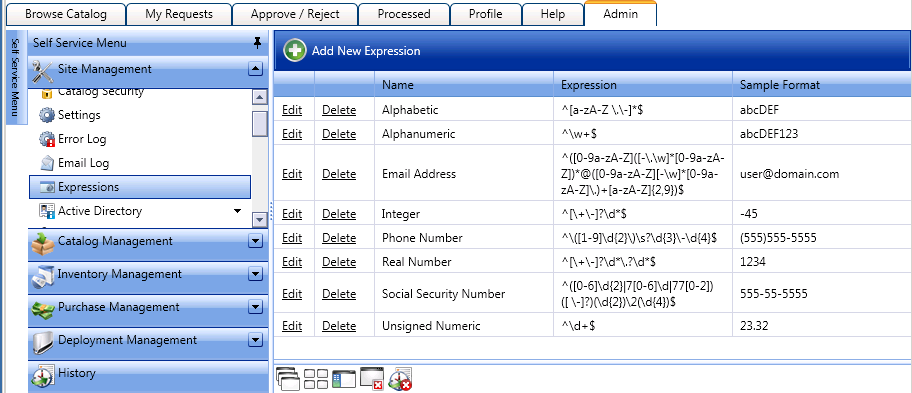Go to the Processed tab
The width and height of the screenshot is (912, 393).
(404, 14)
